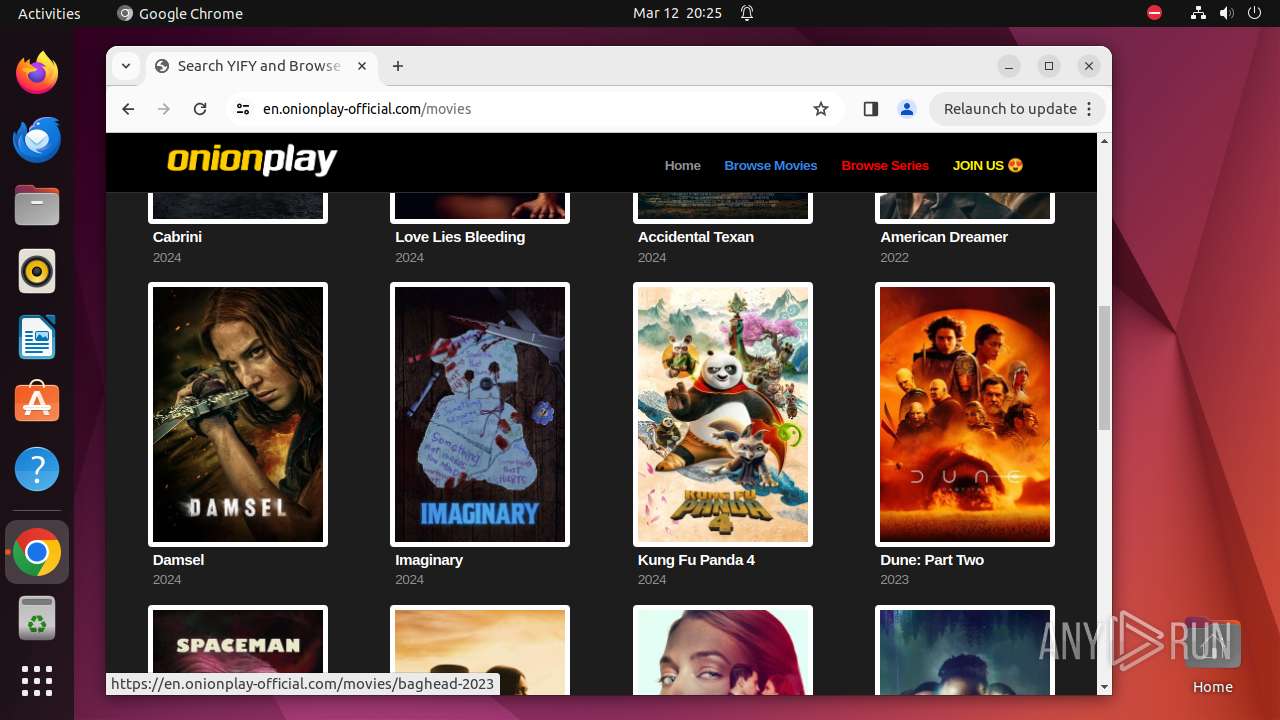Click the Cabrini title link
1280x720 pixels.
(x=177, y=237)
